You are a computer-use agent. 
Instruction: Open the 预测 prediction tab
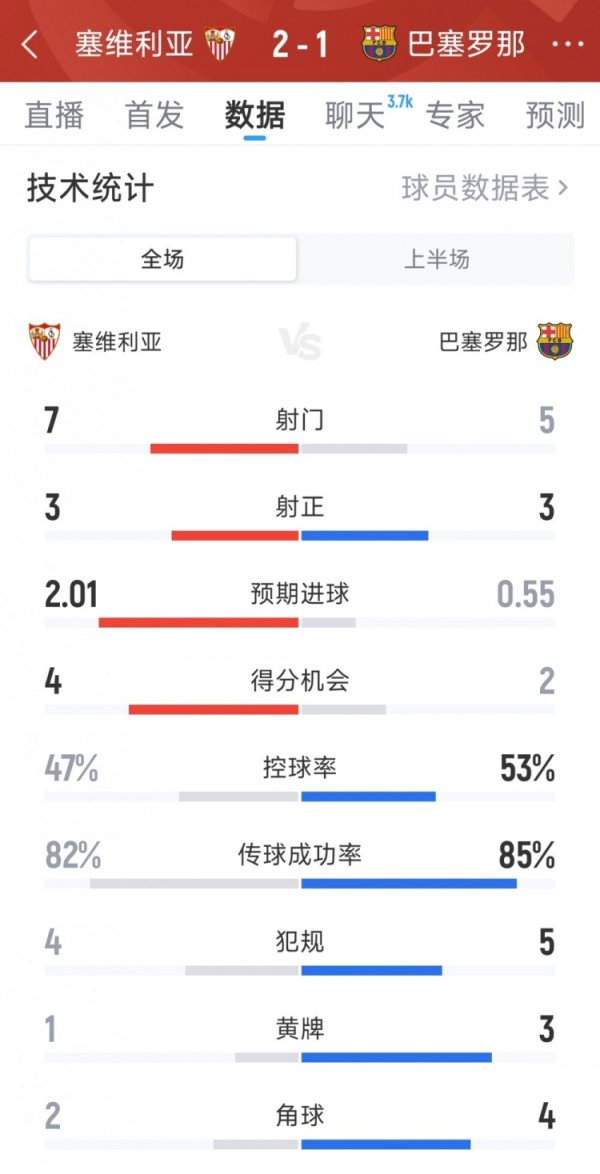(x=556, y=115)
